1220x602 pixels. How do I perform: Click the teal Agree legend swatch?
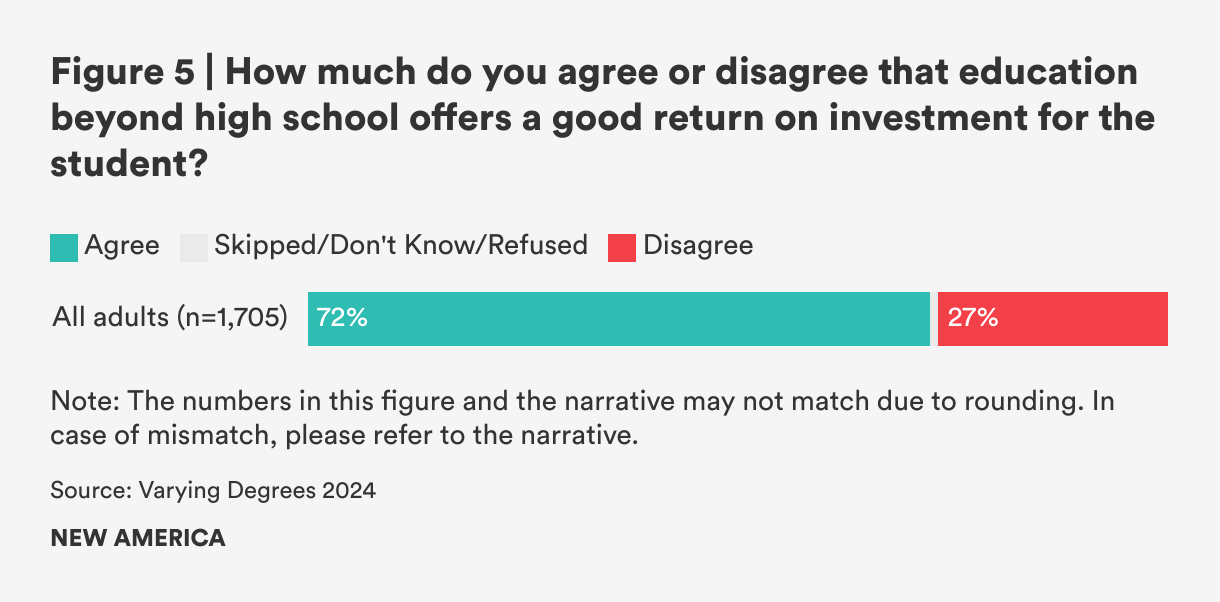point(64,247)
